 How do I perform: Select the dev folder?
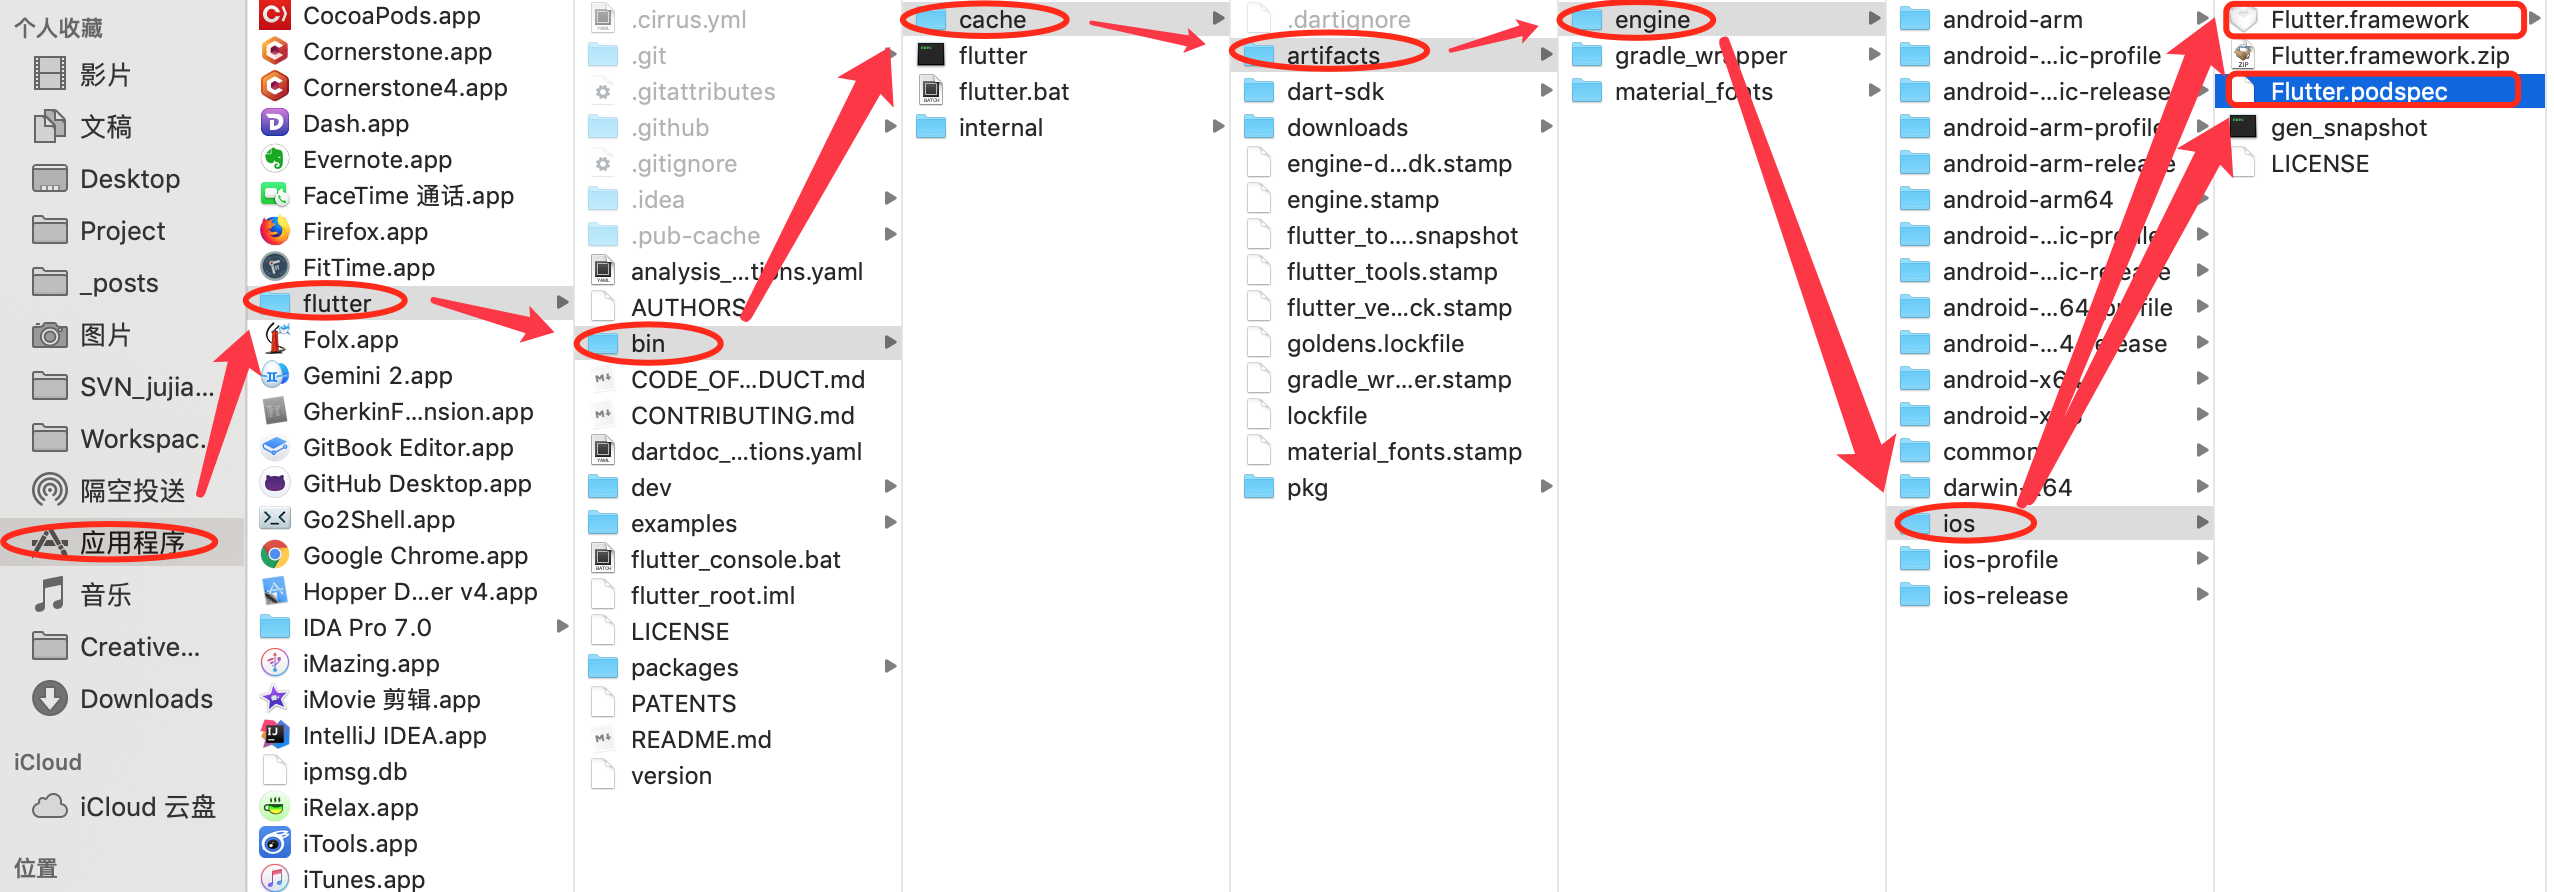coord(738,487)
